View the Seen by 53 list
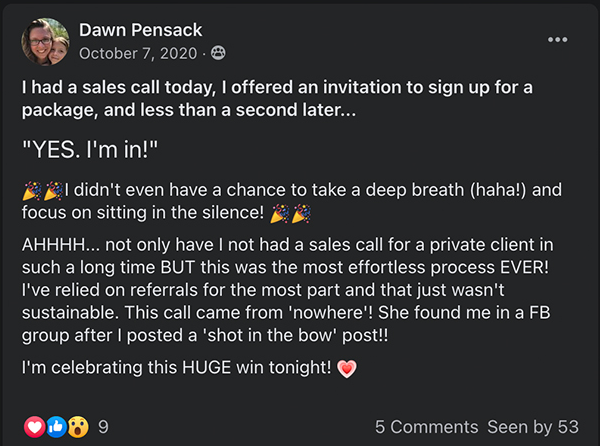 (x=533, y=426)
